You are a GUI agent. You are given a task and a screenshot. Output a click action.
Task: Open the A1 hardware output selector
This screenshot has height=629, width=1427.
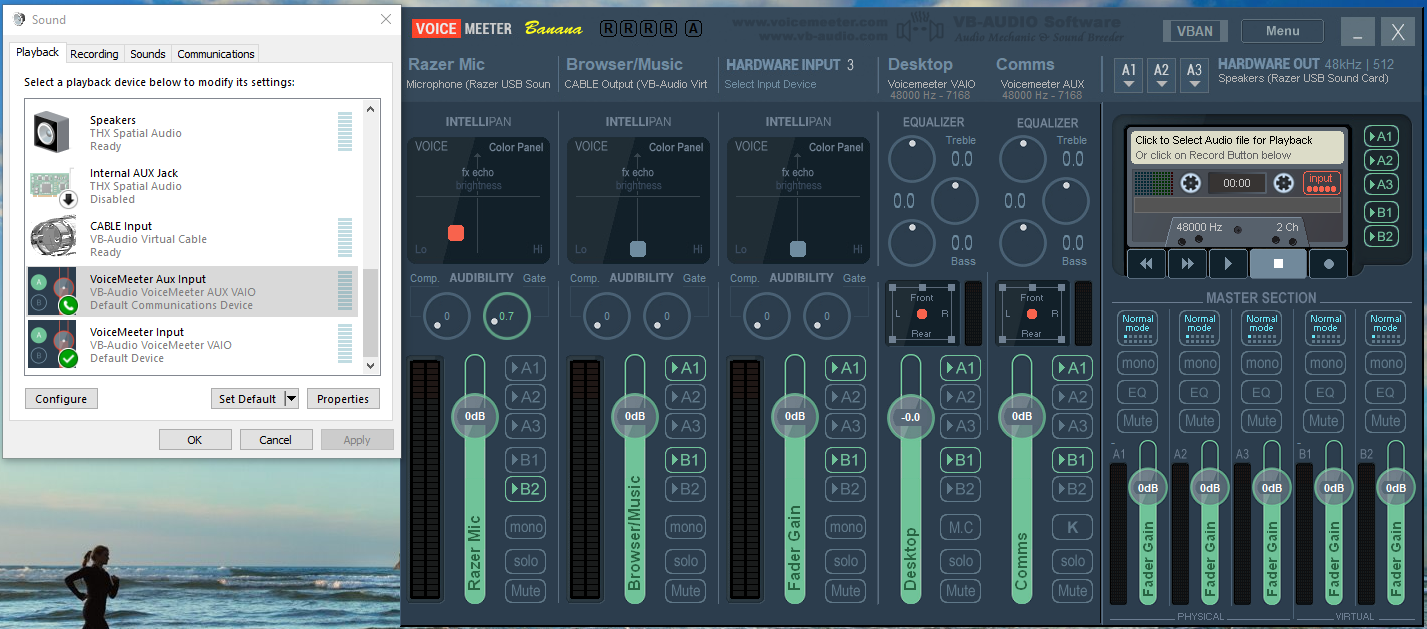(1129, 74)
